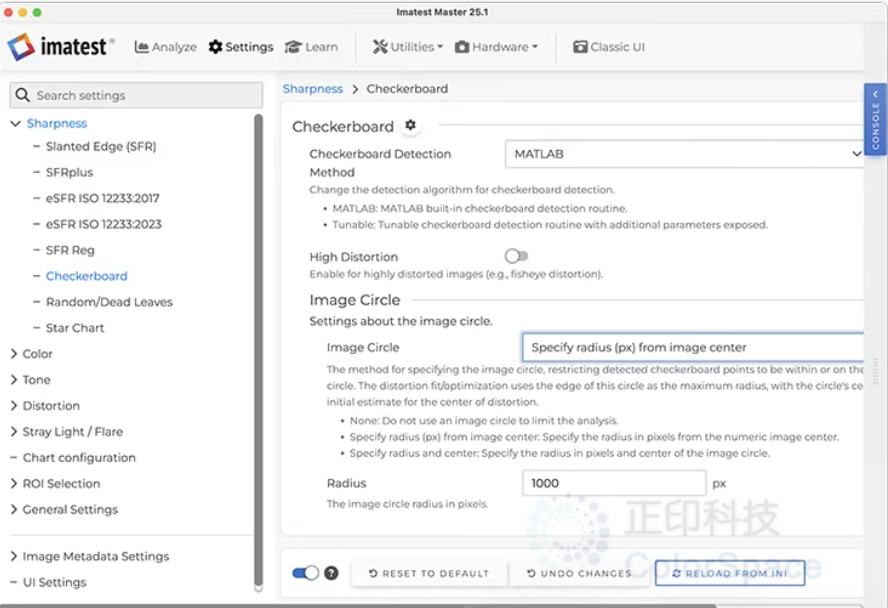888x608 pixels.
Task: Expand the Stray Light / Flare section
Action: (14, 432)
